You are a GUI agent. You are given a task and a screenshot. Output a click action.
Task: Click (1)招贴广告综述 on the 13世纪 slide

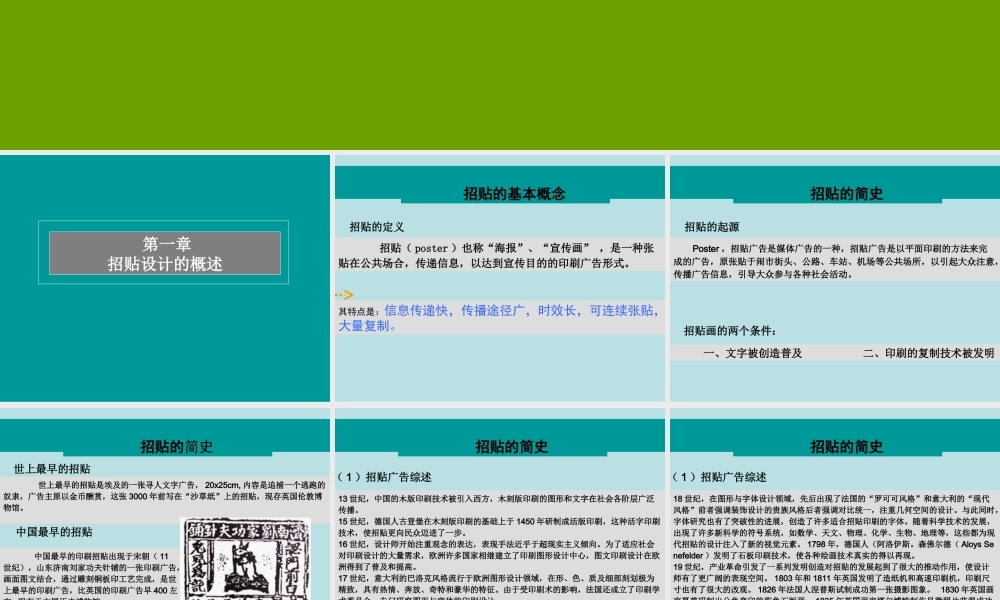[x=385, y=477]
